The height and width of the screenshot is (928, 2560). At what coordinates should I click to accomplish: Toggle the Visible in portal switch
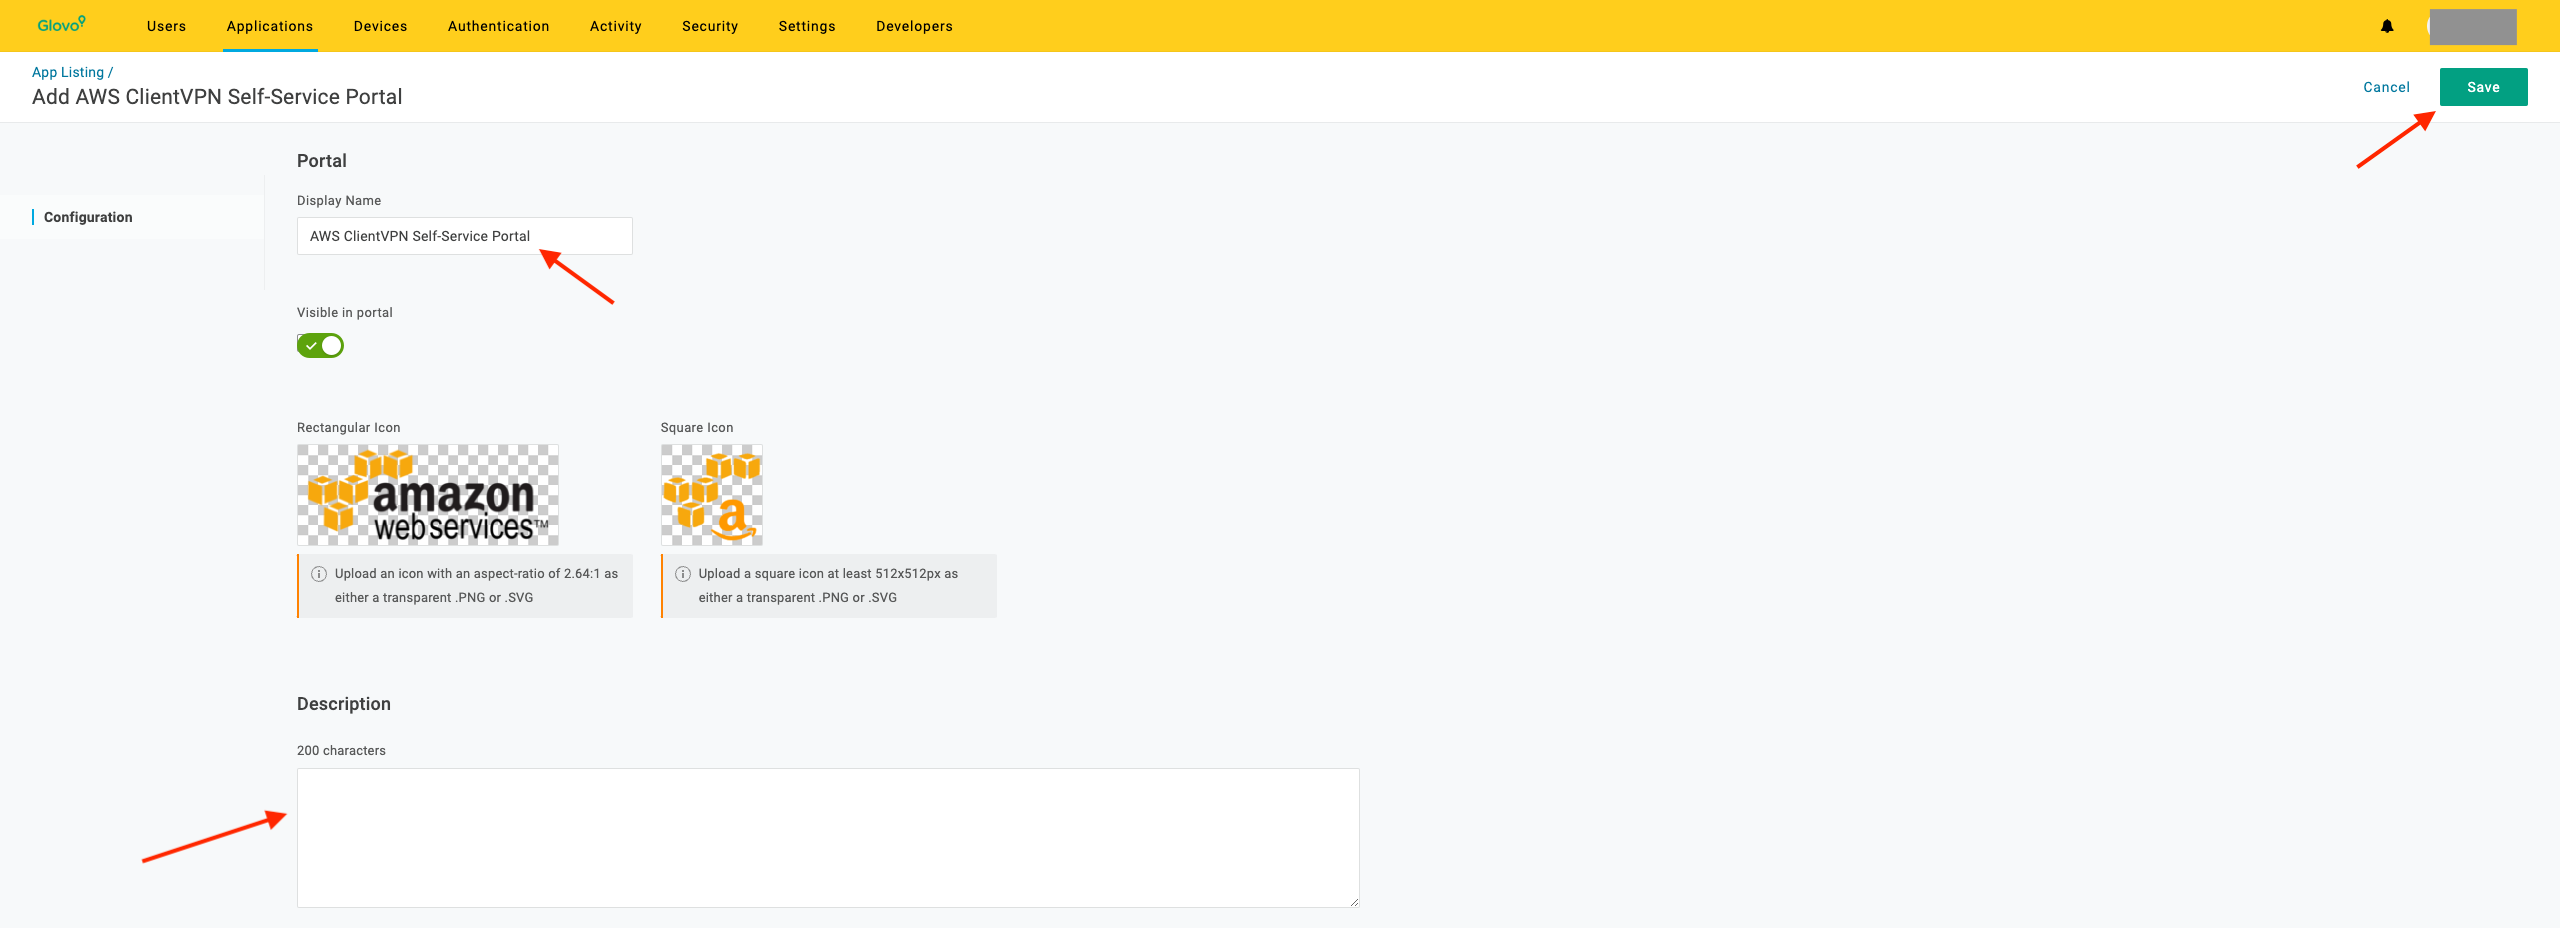pyautogui.click(x=320, y=345)
